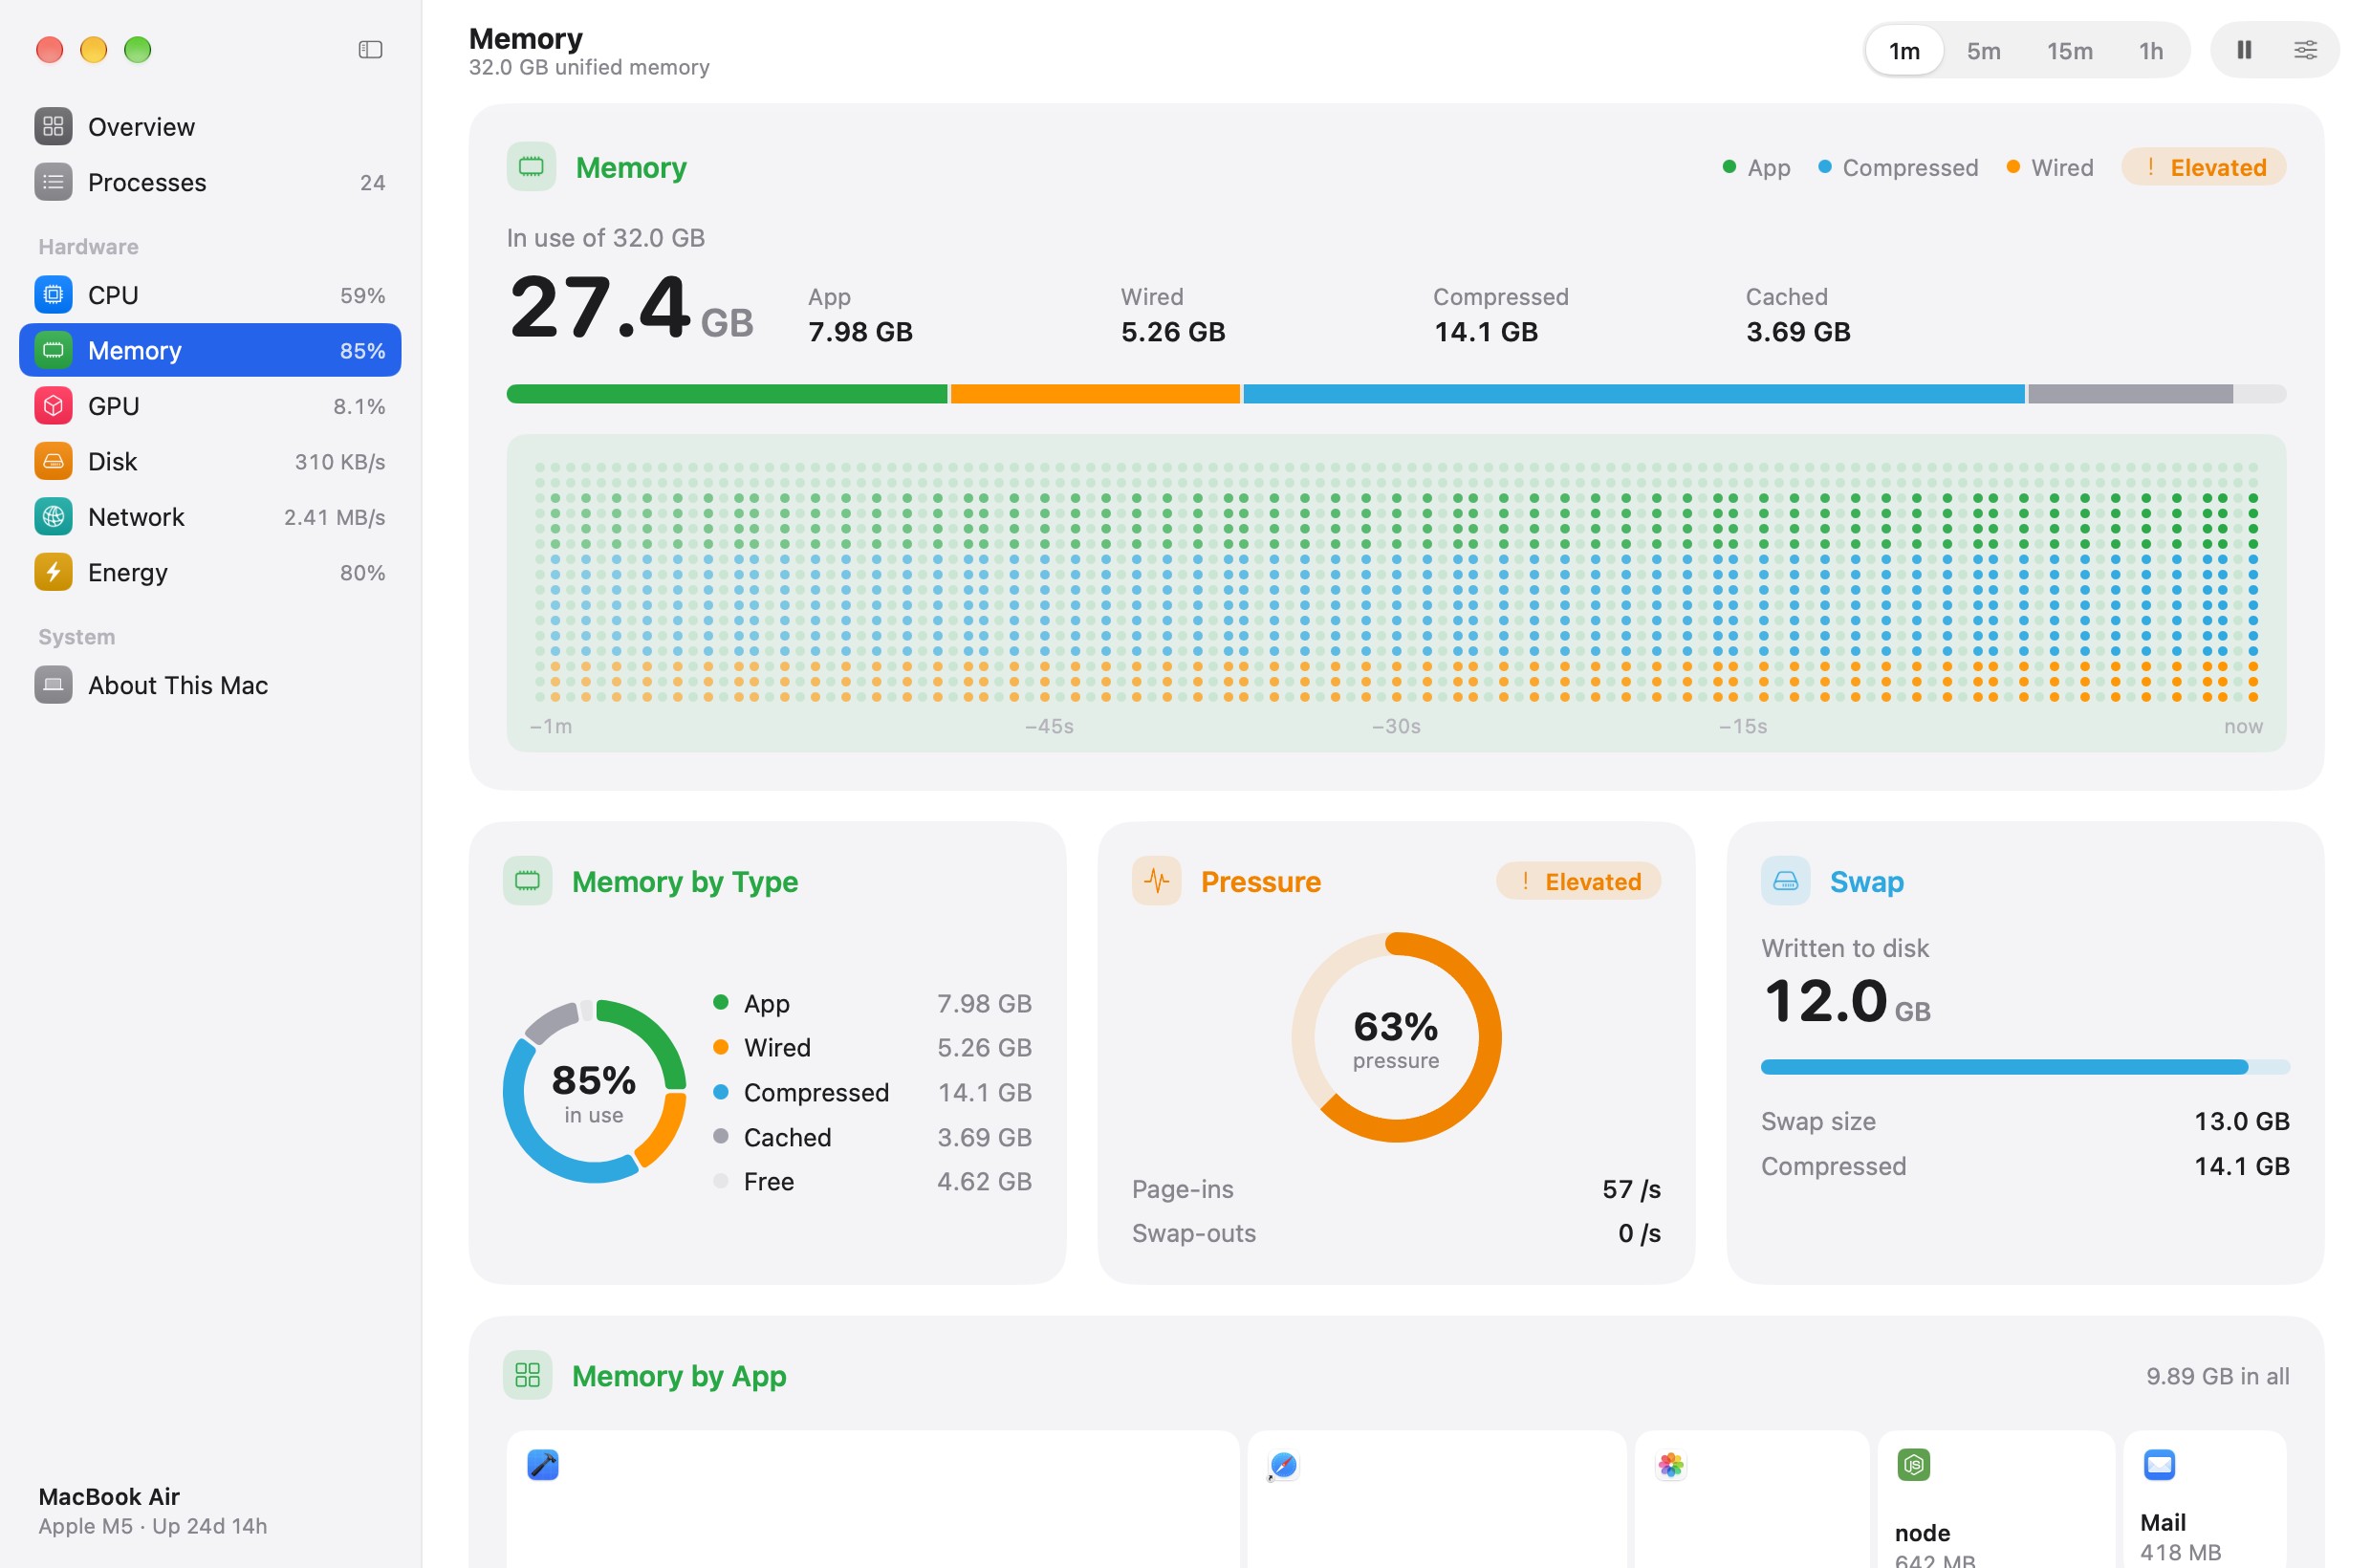This screenshot has width=2371, height=1568.
Task: Open Network in the sidebar
Action: pos(210,517)
